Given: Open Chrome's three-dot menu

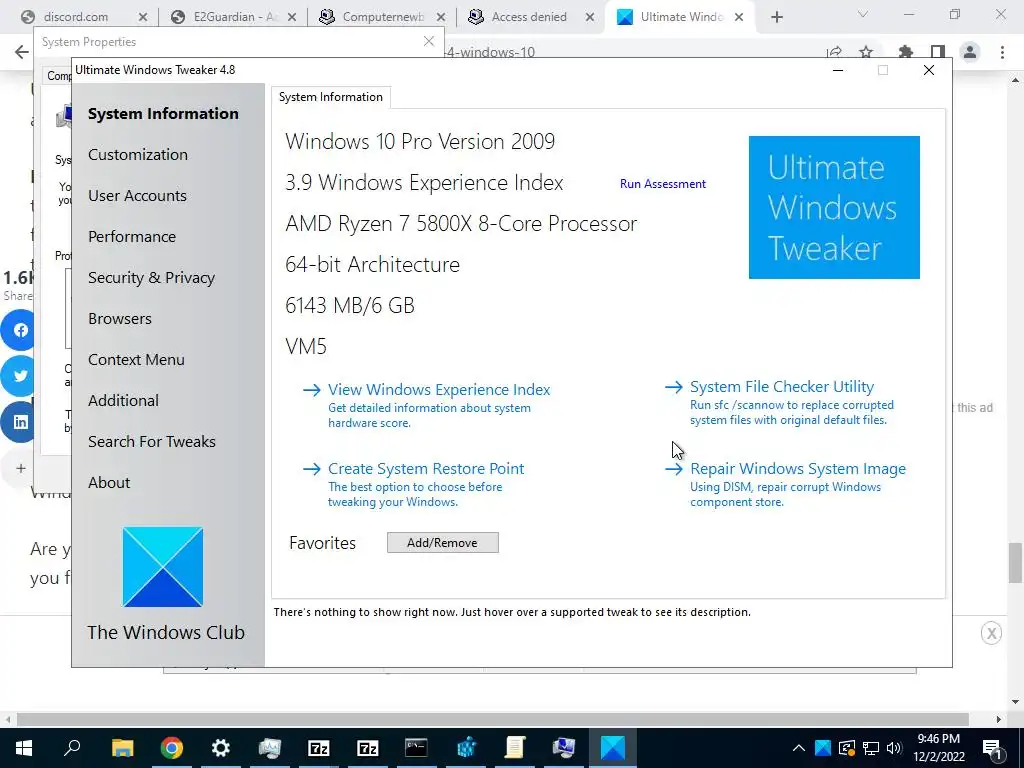Looking at the screenshot, I should coord(1002,52).
